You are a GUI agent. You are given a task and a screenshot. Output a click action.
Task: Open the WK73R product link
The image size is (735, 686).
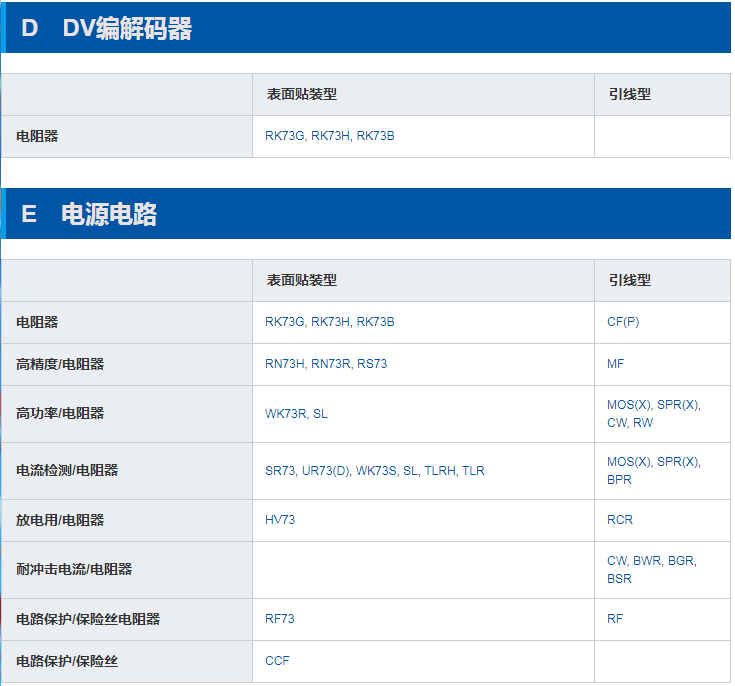pos(285,414)
